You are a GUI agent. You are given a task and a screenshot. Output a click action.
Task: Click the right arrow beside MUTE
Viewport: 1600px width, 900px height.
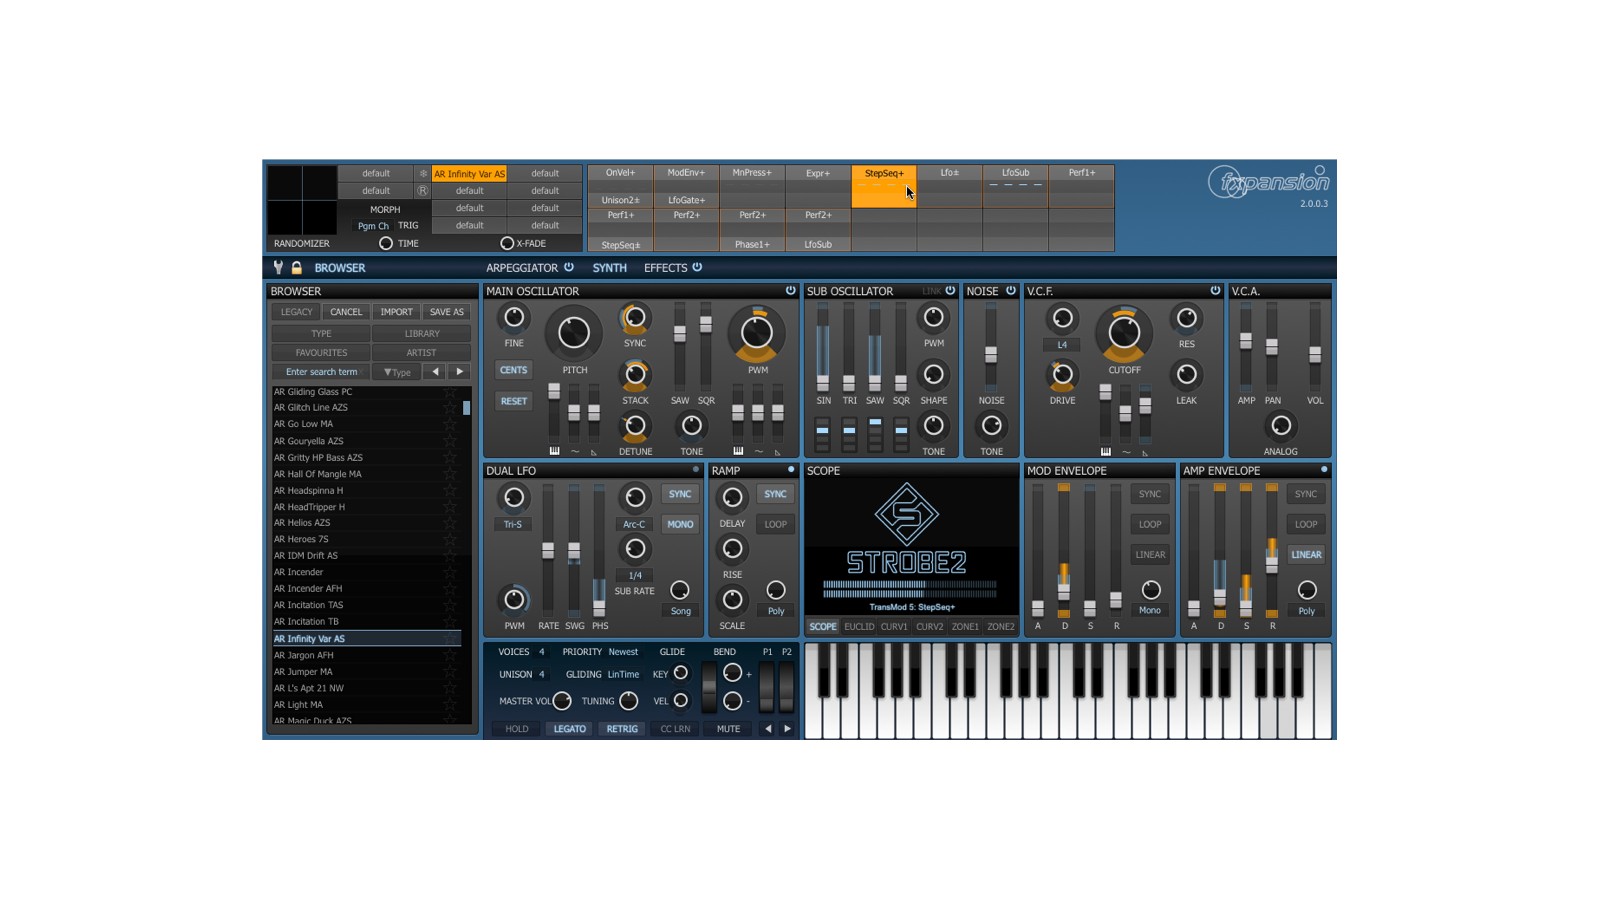tap(787, 729)
